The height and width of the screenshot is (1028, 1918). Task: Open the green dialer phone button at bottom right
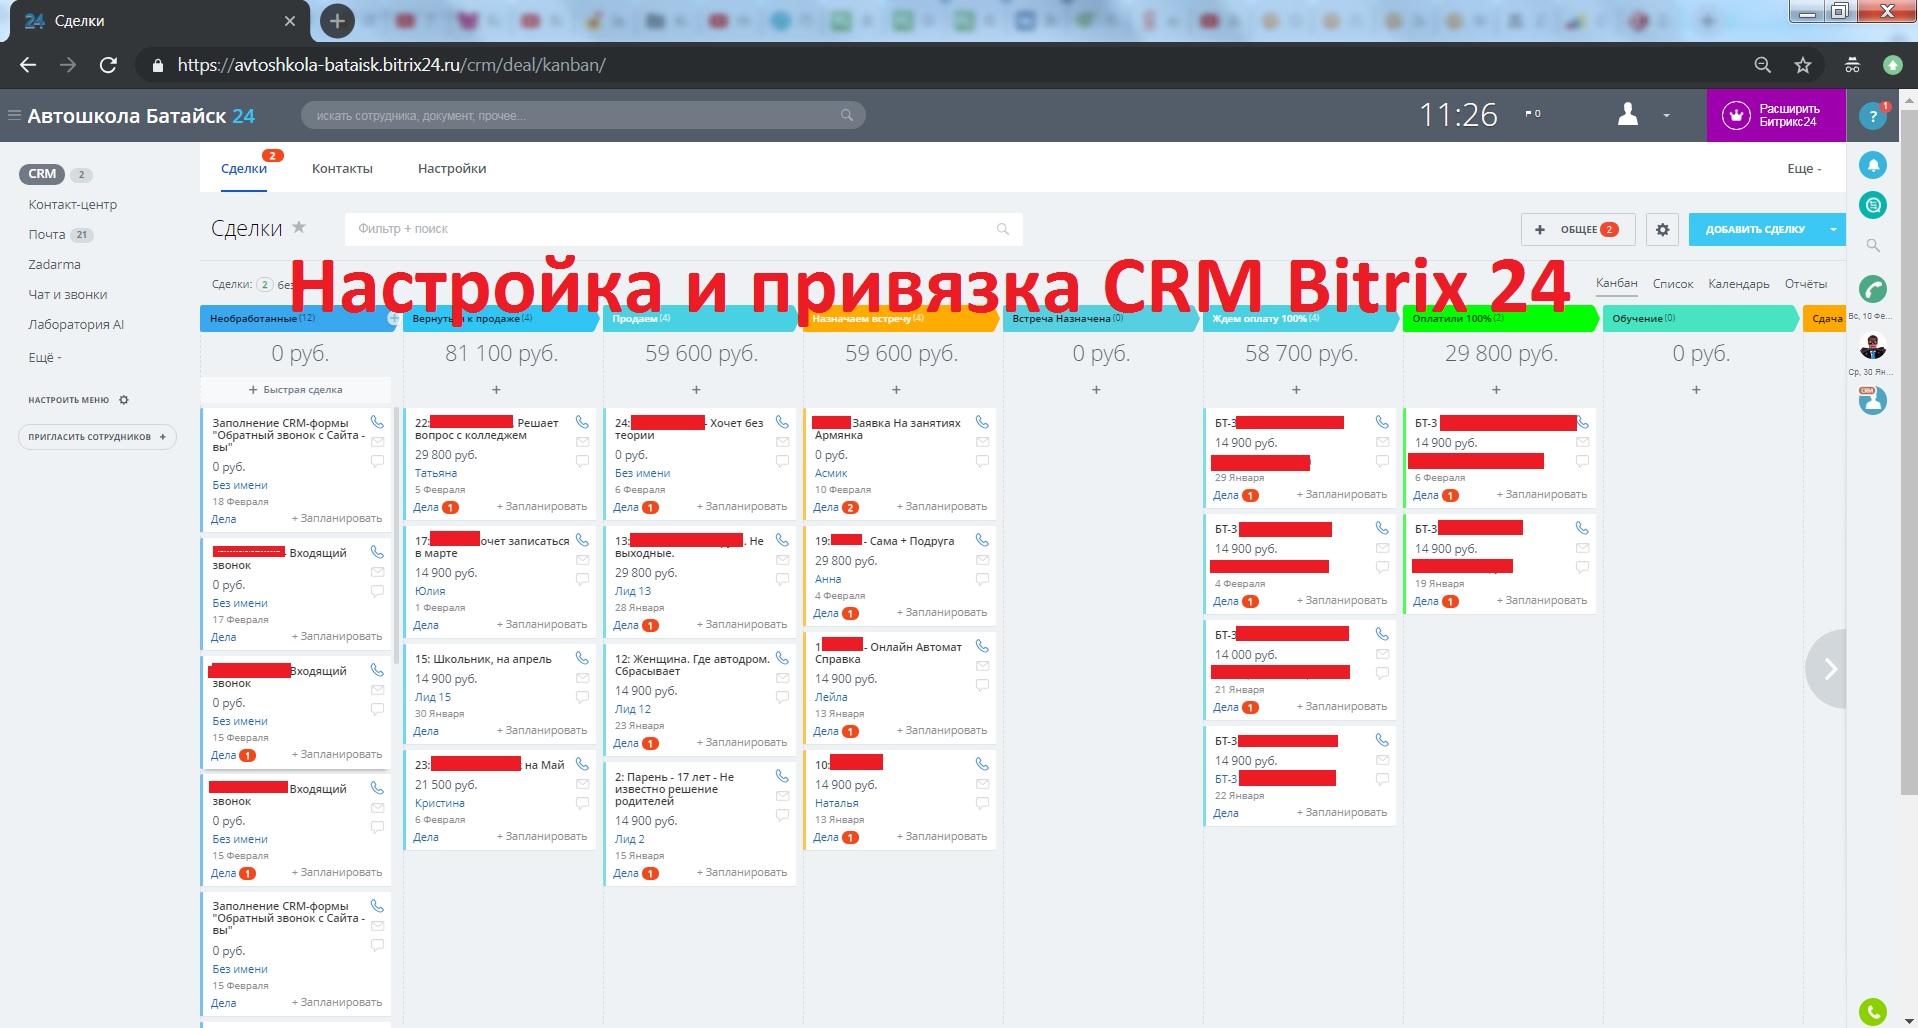[x=1873, y=1011]
